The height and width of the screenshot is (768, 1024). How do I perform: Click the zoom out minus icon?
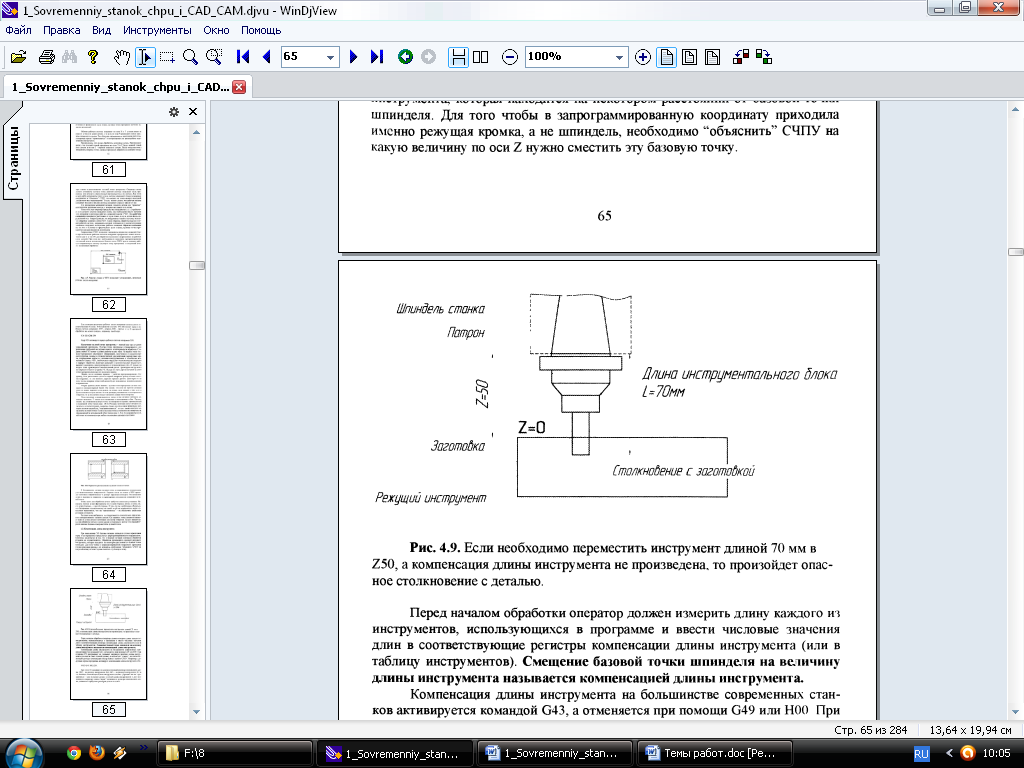point(510,57)
